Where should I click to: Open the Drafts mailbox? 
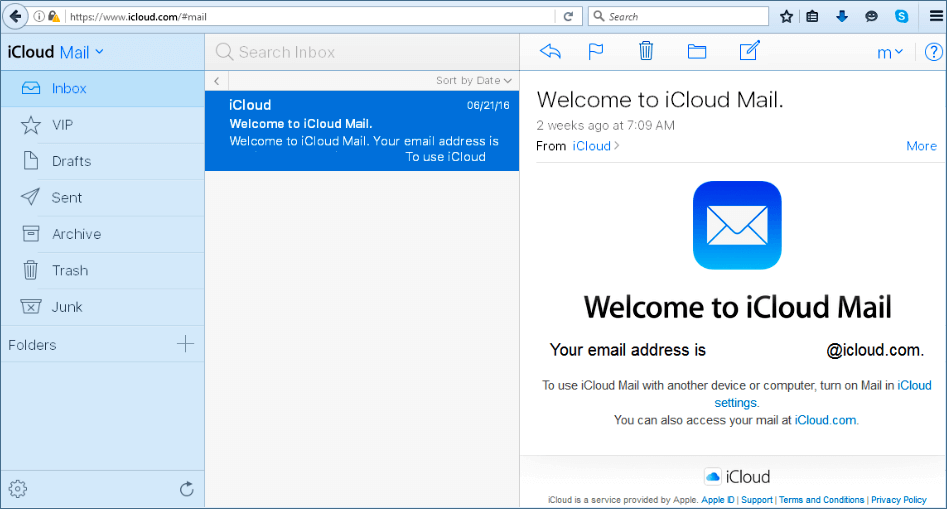(x=103, y=161)
